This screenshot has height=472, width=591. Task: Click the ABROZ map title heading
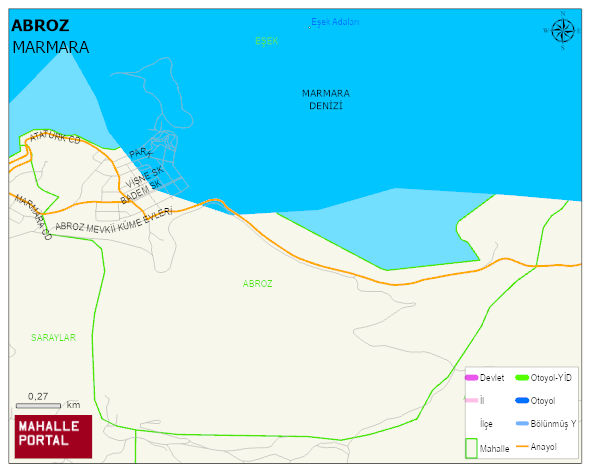(x=40, y=26)
